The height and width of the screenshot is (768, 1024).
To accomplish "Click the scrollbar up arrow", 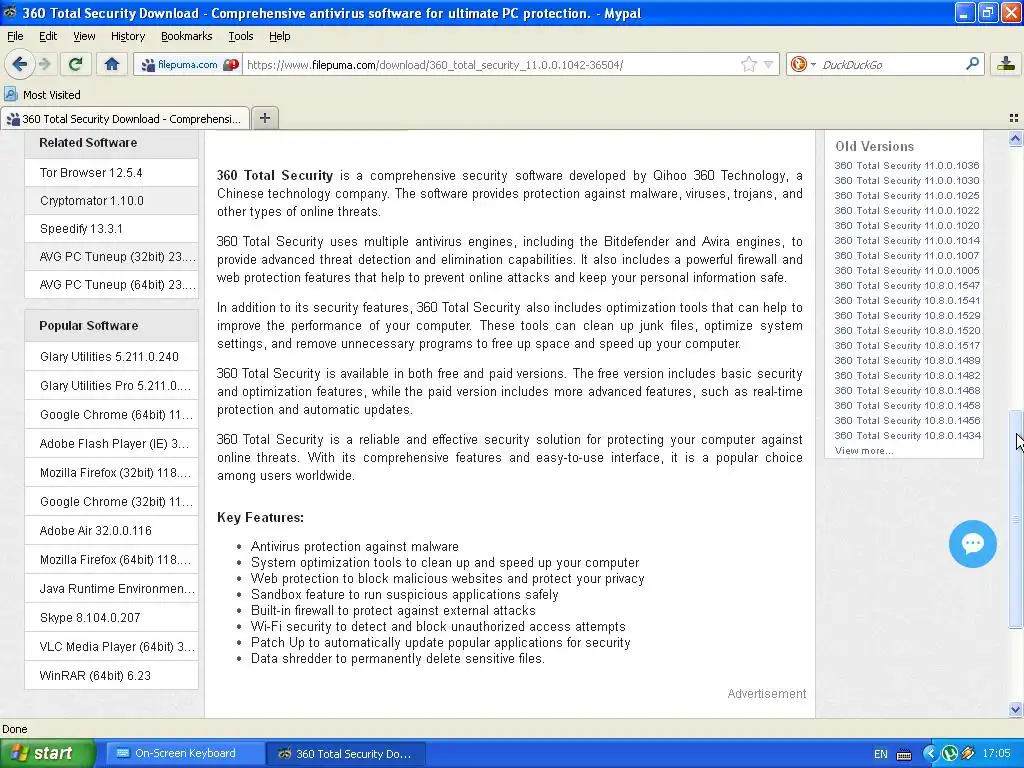I will click(x=1015, y=138).
